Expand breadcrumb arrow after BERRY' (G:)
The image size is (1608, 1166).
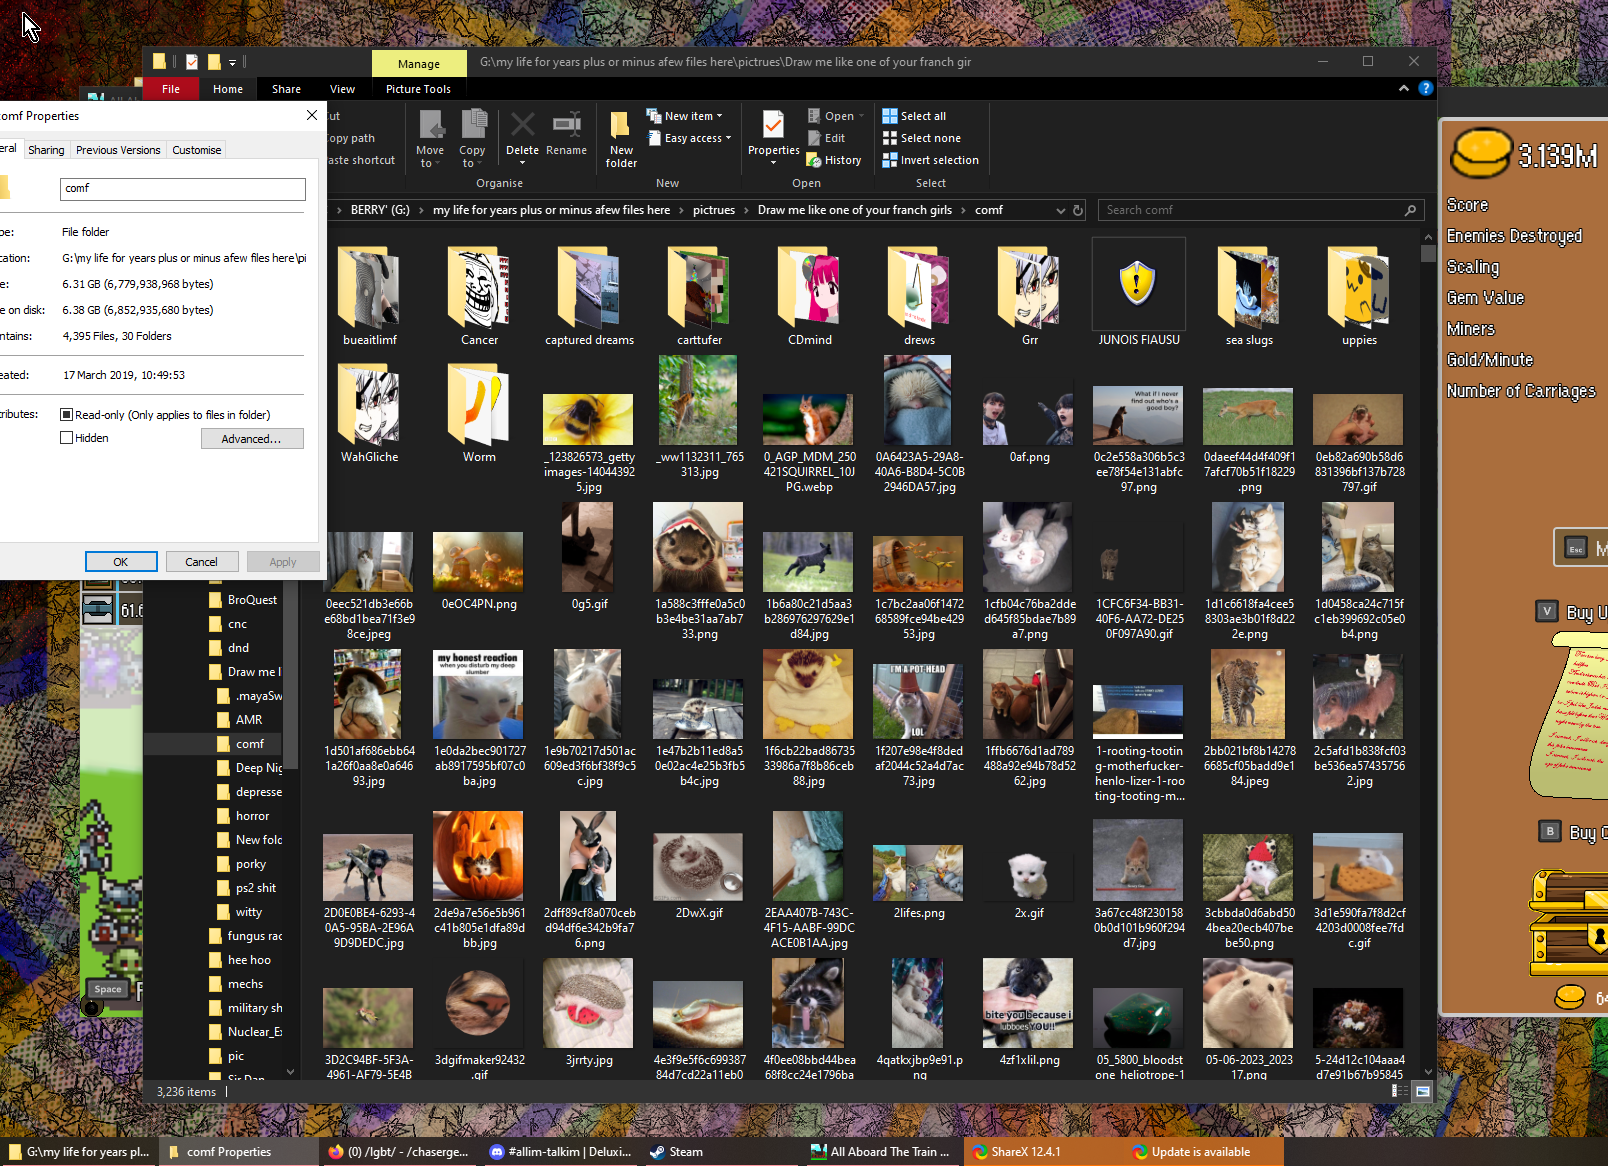point(421,210)
